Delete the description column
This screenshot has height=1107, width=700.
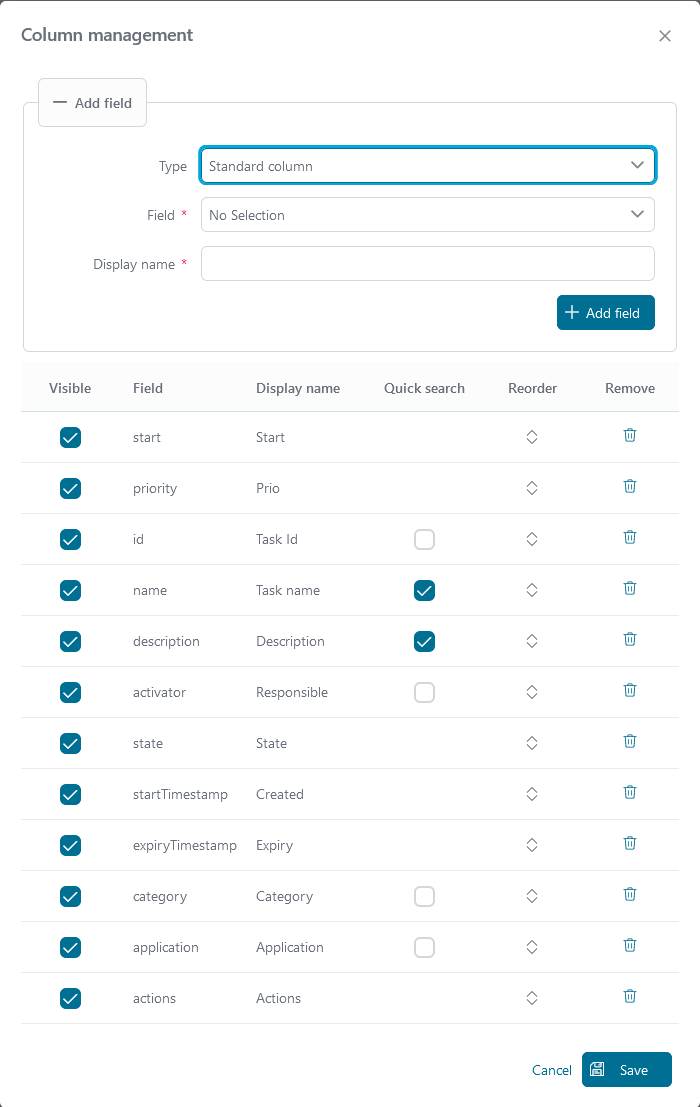click(x=630, y=639)
